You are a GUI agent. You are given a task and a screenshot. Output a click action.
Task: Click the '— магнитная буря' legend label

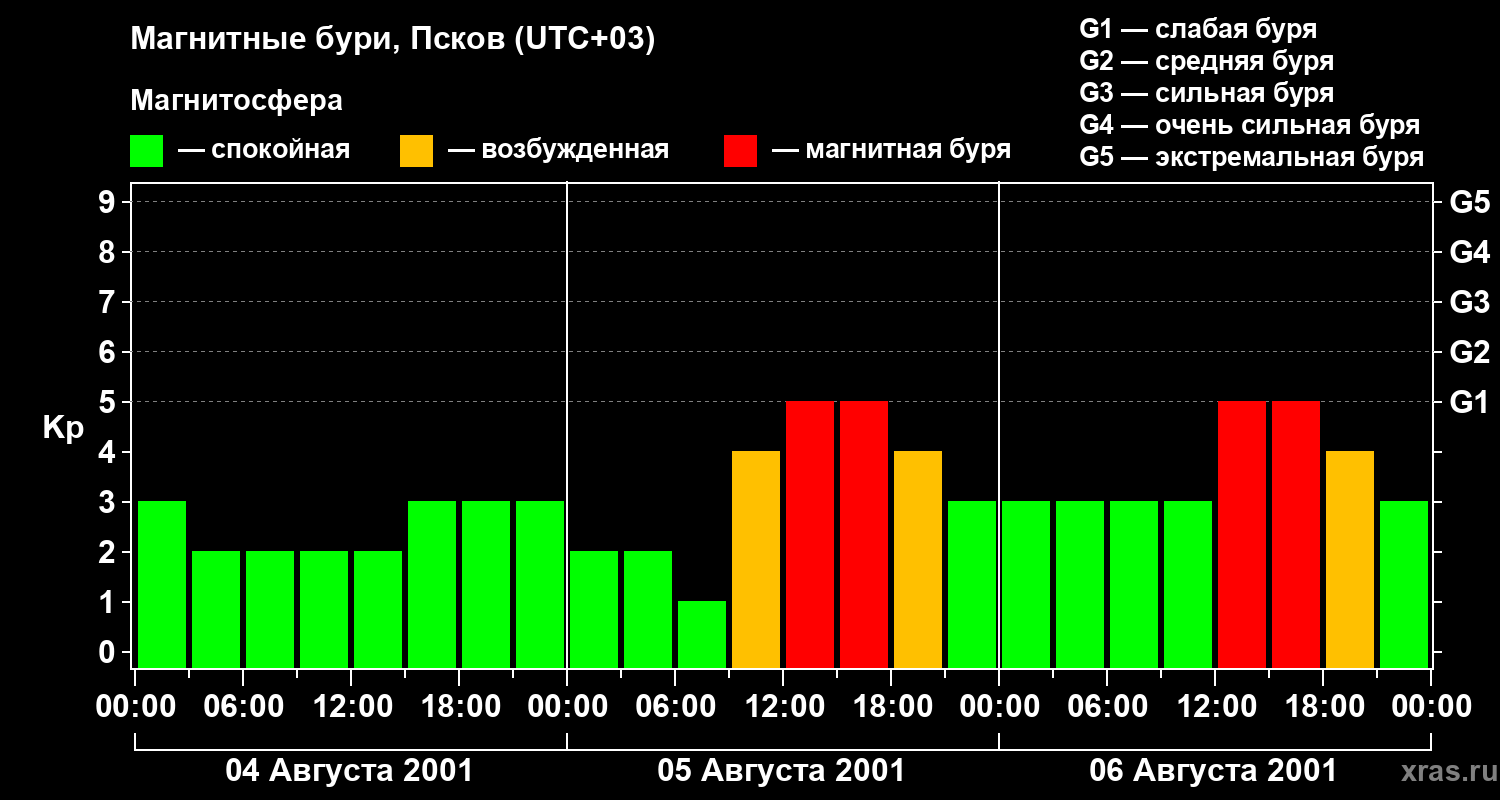click(x=891, y=150)
